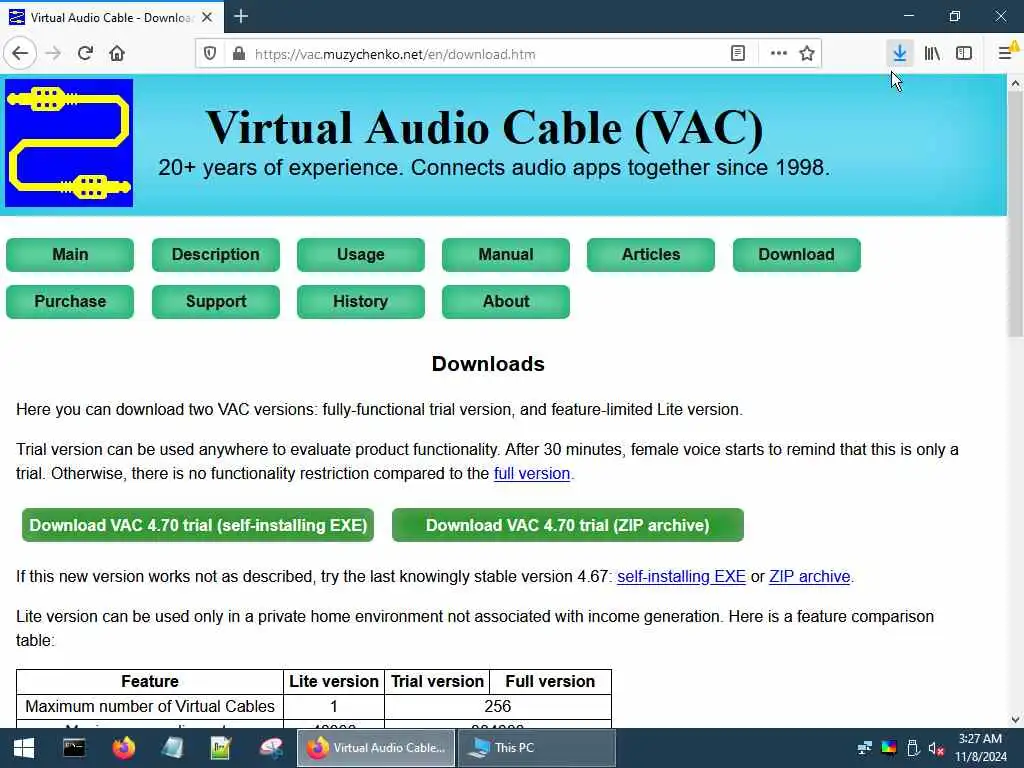Screen dimensions: 1024x768
Task: Click the padlock site security icon
Action: 239,54
